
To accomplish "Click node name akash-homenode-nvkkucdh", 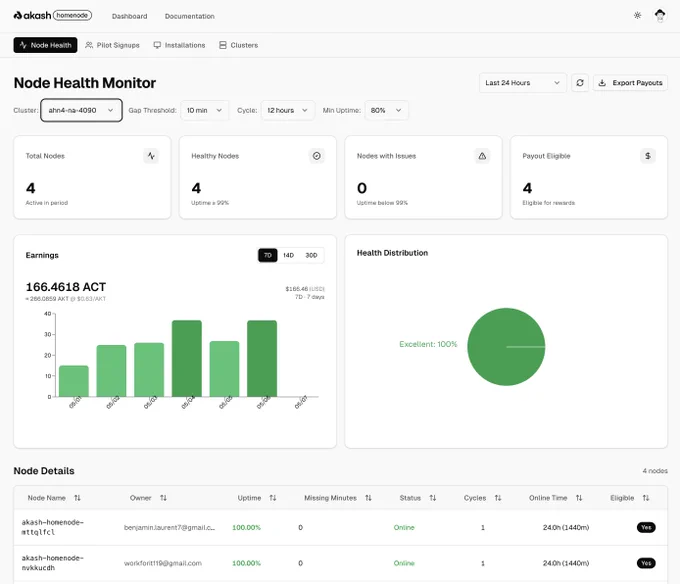I will point(52,563).
